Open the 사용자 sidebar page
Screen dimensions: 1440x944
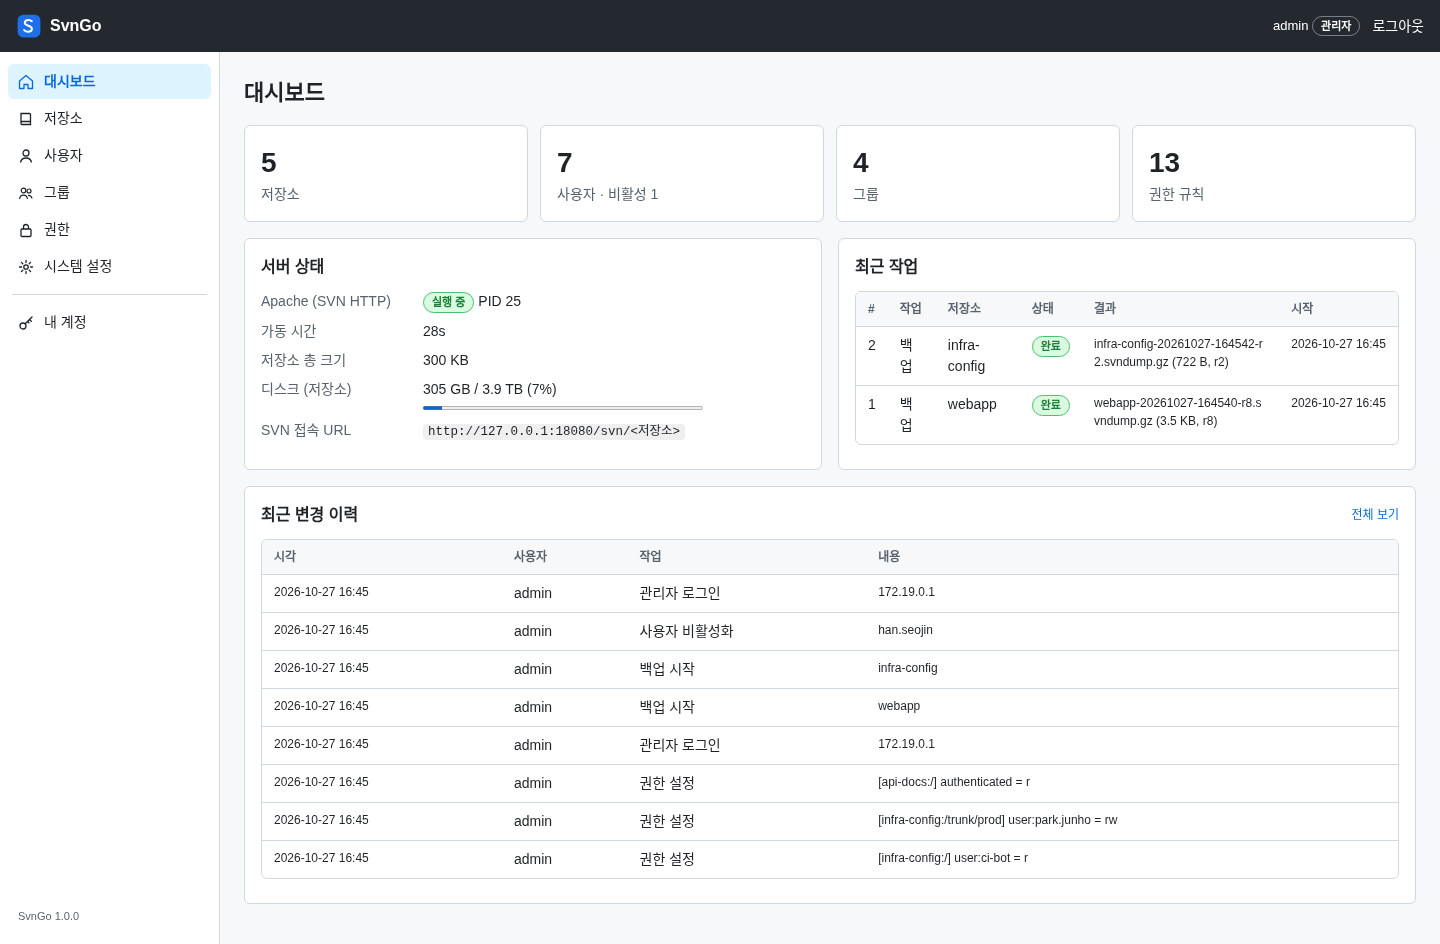point(109,156)
